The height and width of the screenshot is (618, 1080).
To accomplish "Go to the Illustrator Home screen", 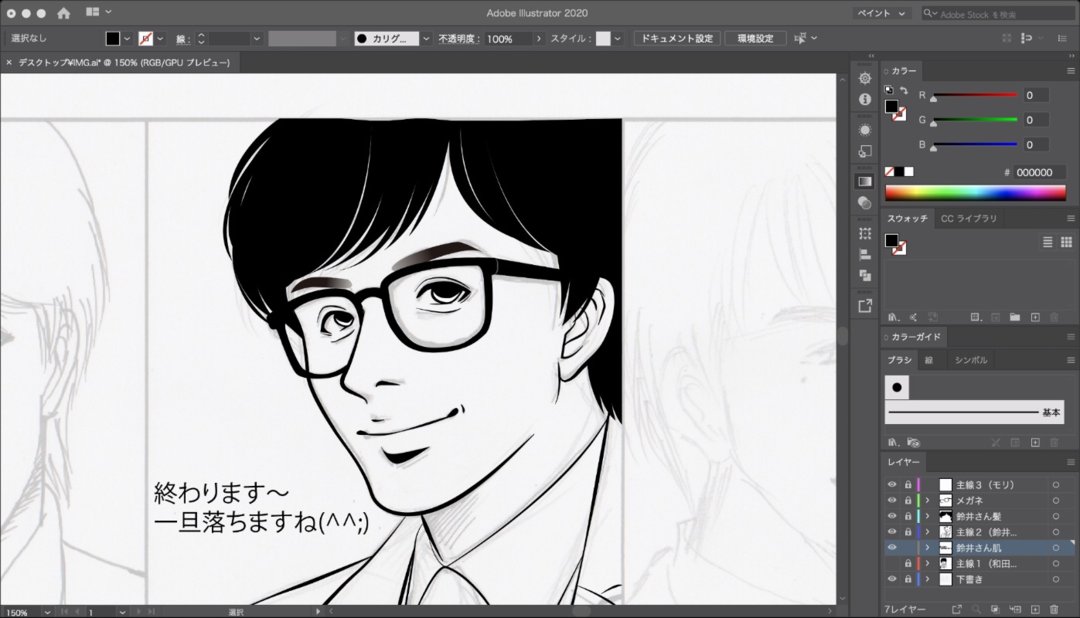I will coord(63,12).
